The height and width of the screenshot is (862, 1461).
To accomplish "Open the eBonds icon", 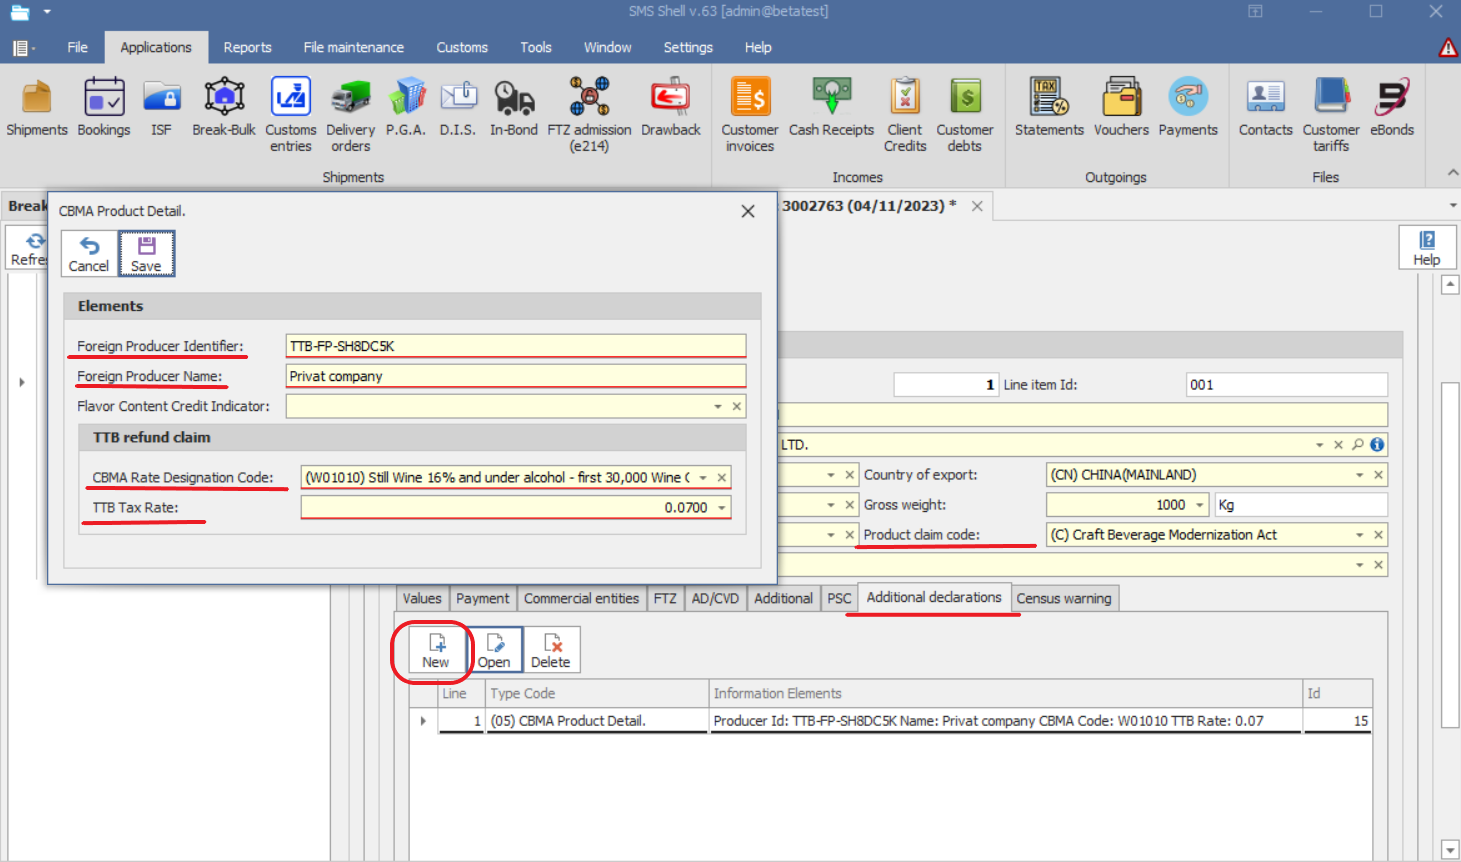I will [x=1392, y=108].
